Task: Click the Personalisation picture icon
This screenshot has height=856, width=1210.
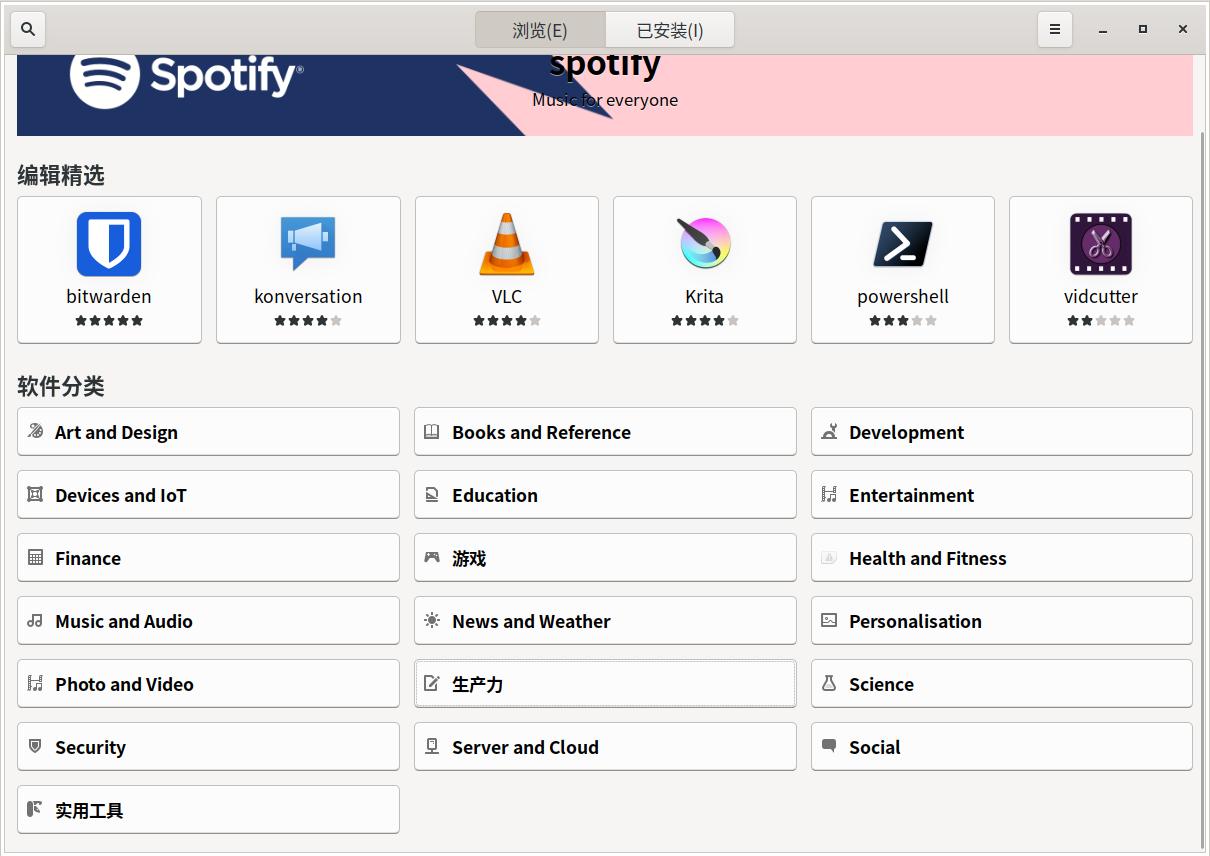Action: [829, 621]
